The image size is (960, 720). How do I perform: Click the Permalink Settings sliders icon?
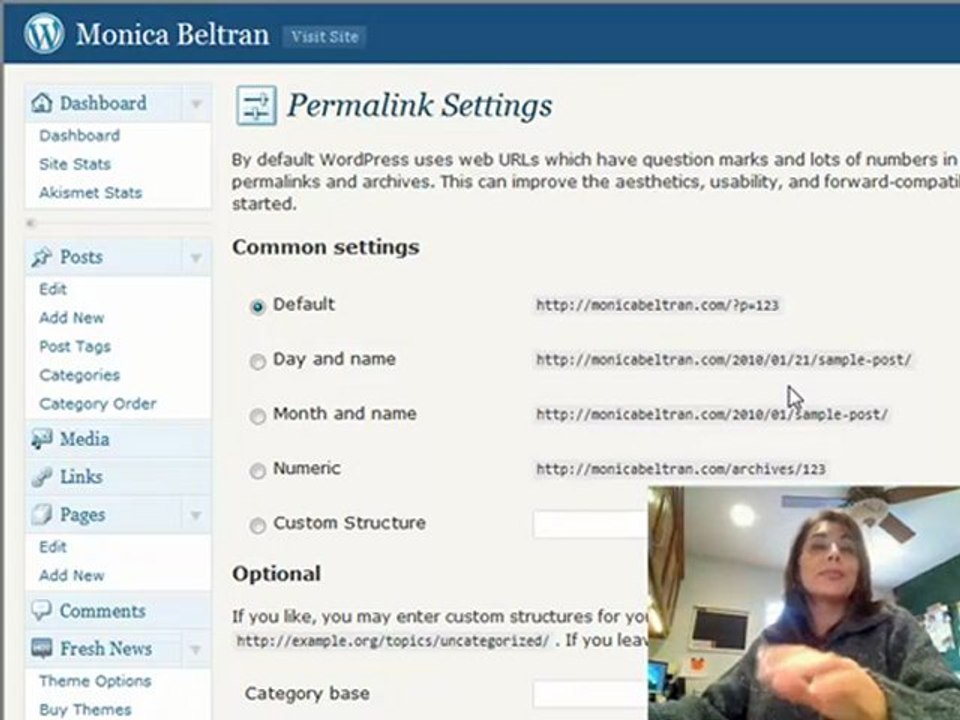(256, 106)
